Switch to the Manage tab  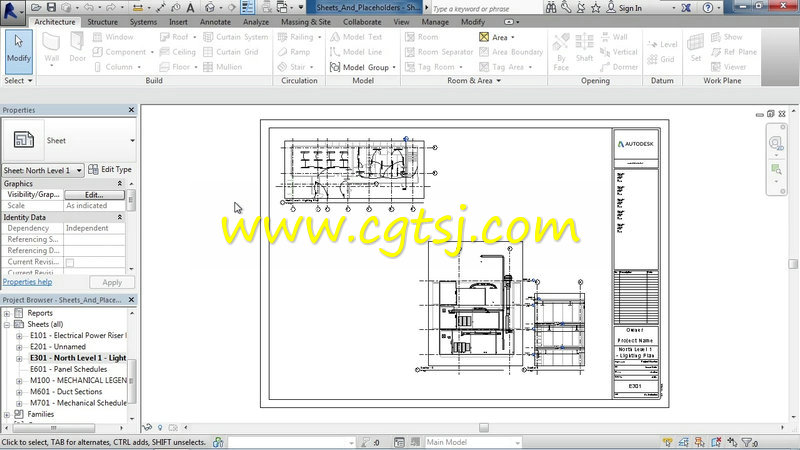(x=435, y=22)
